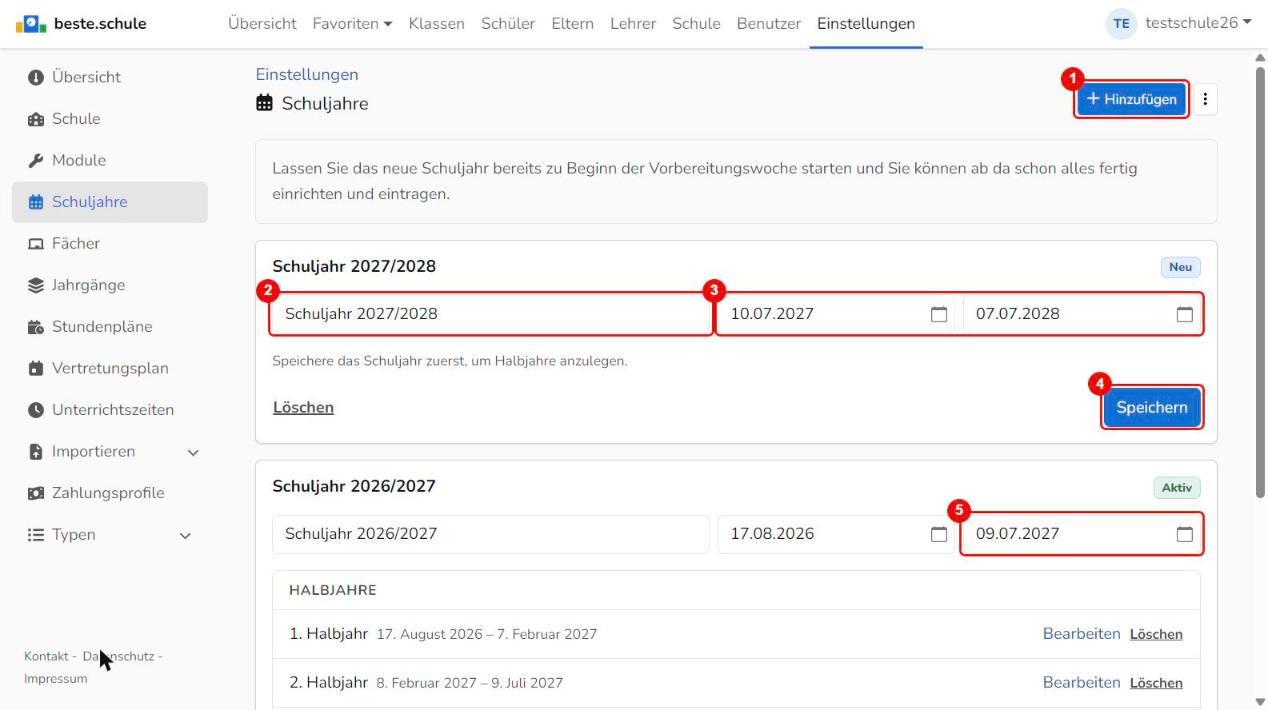1268x710 pixels.
Task: Click the page vertical scrollbar
Action: [x=1261, y=280]
